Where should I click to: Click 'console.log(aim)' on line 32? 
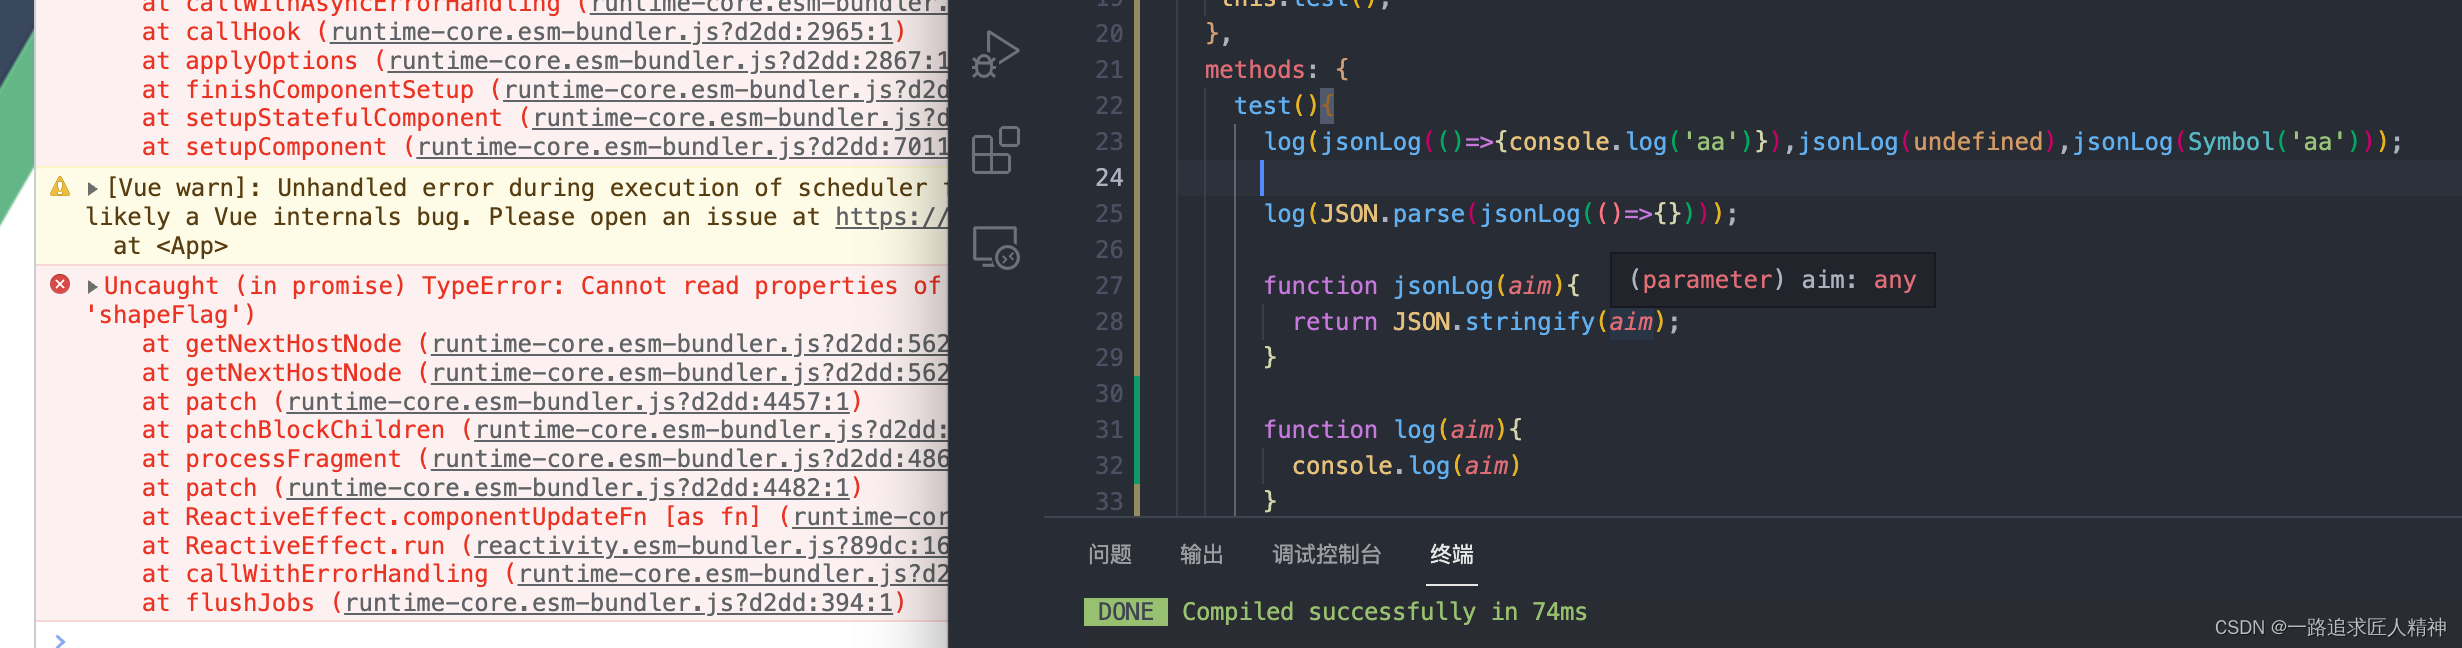click(x=1406, y=466)
